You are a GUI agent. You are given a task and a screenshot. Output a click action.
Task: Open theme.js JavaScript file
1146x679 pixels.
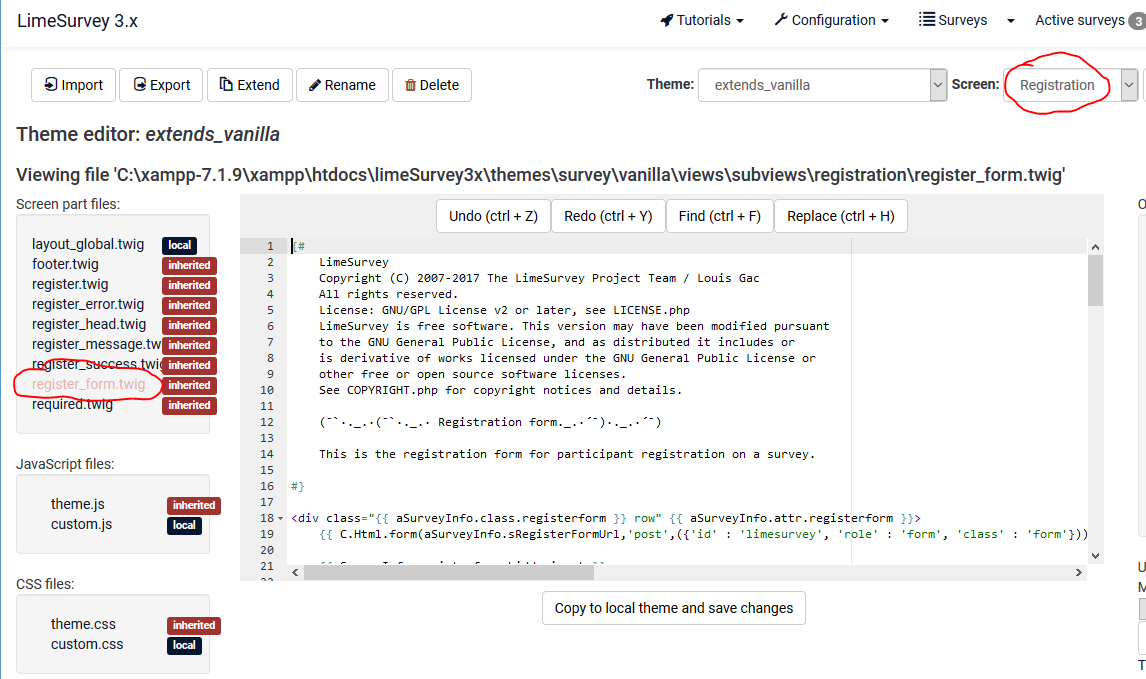[77, 504]
